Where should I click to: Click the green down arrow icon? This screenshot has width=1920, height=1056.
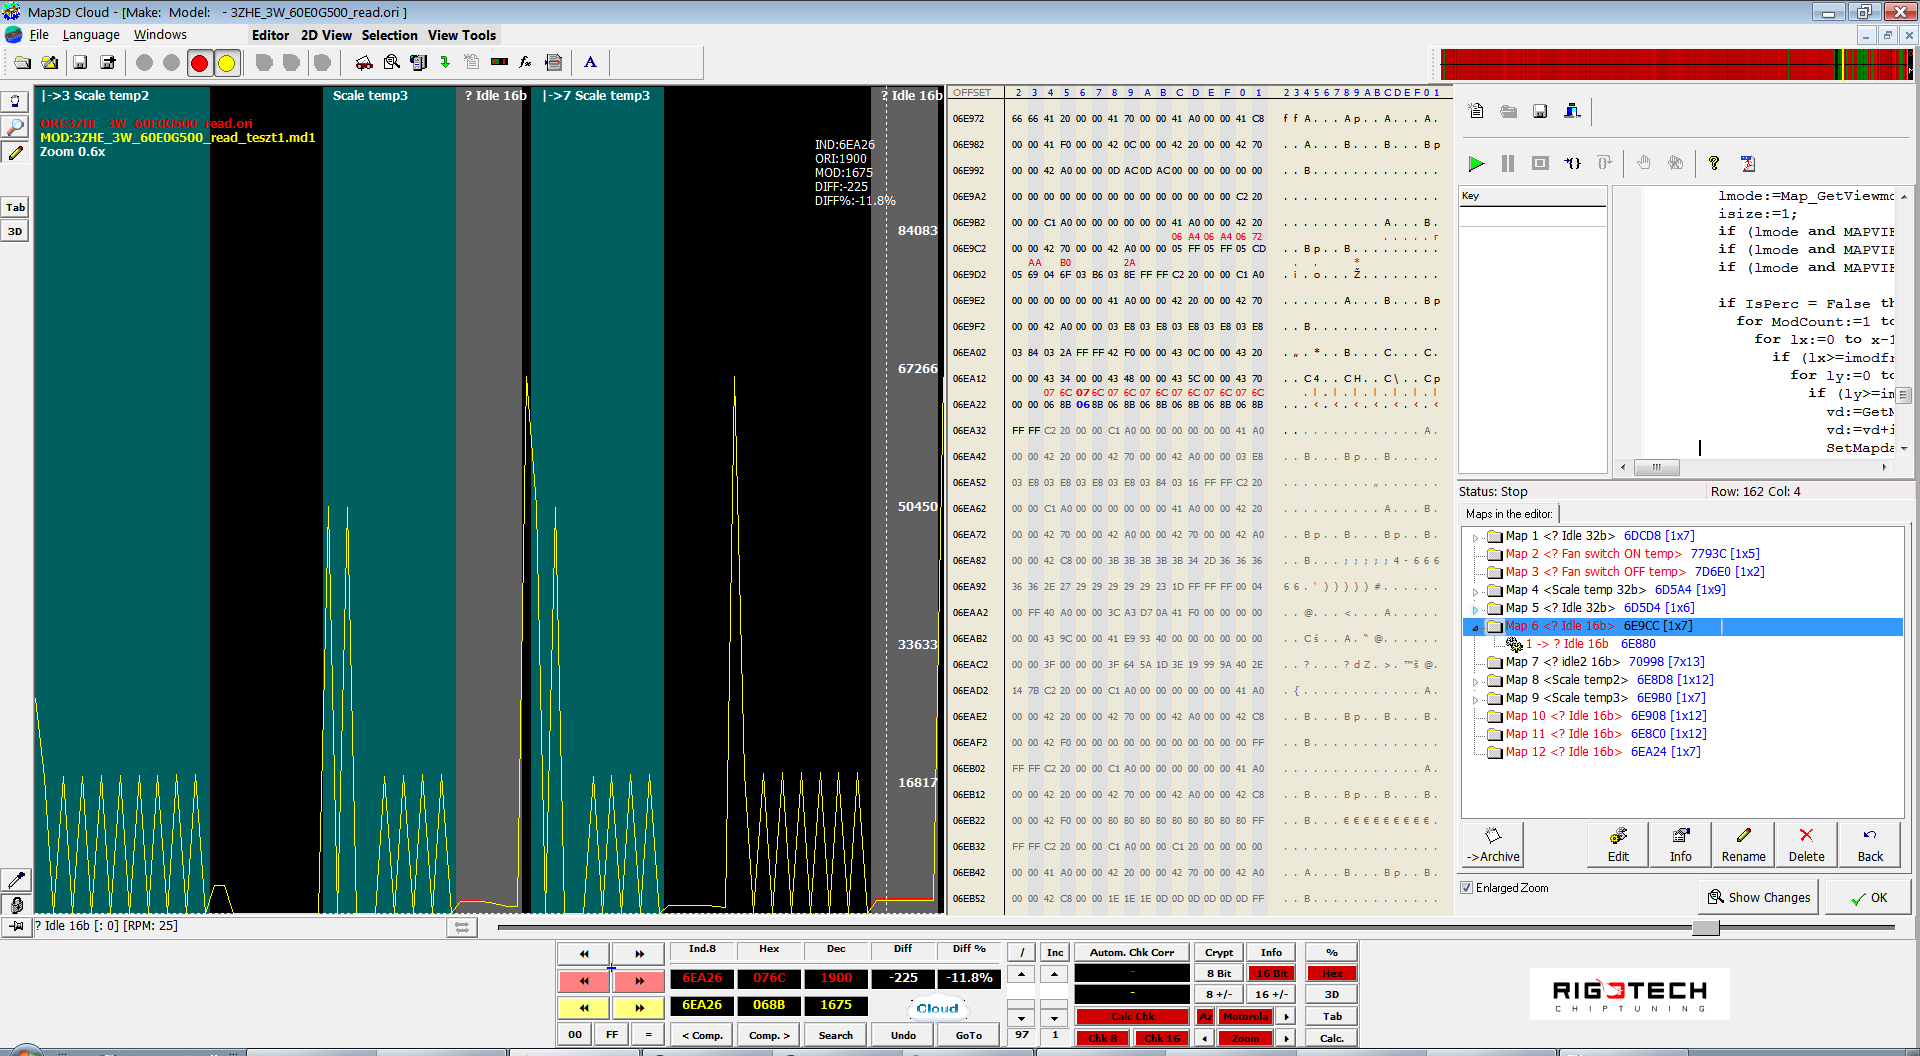[445, 63]
